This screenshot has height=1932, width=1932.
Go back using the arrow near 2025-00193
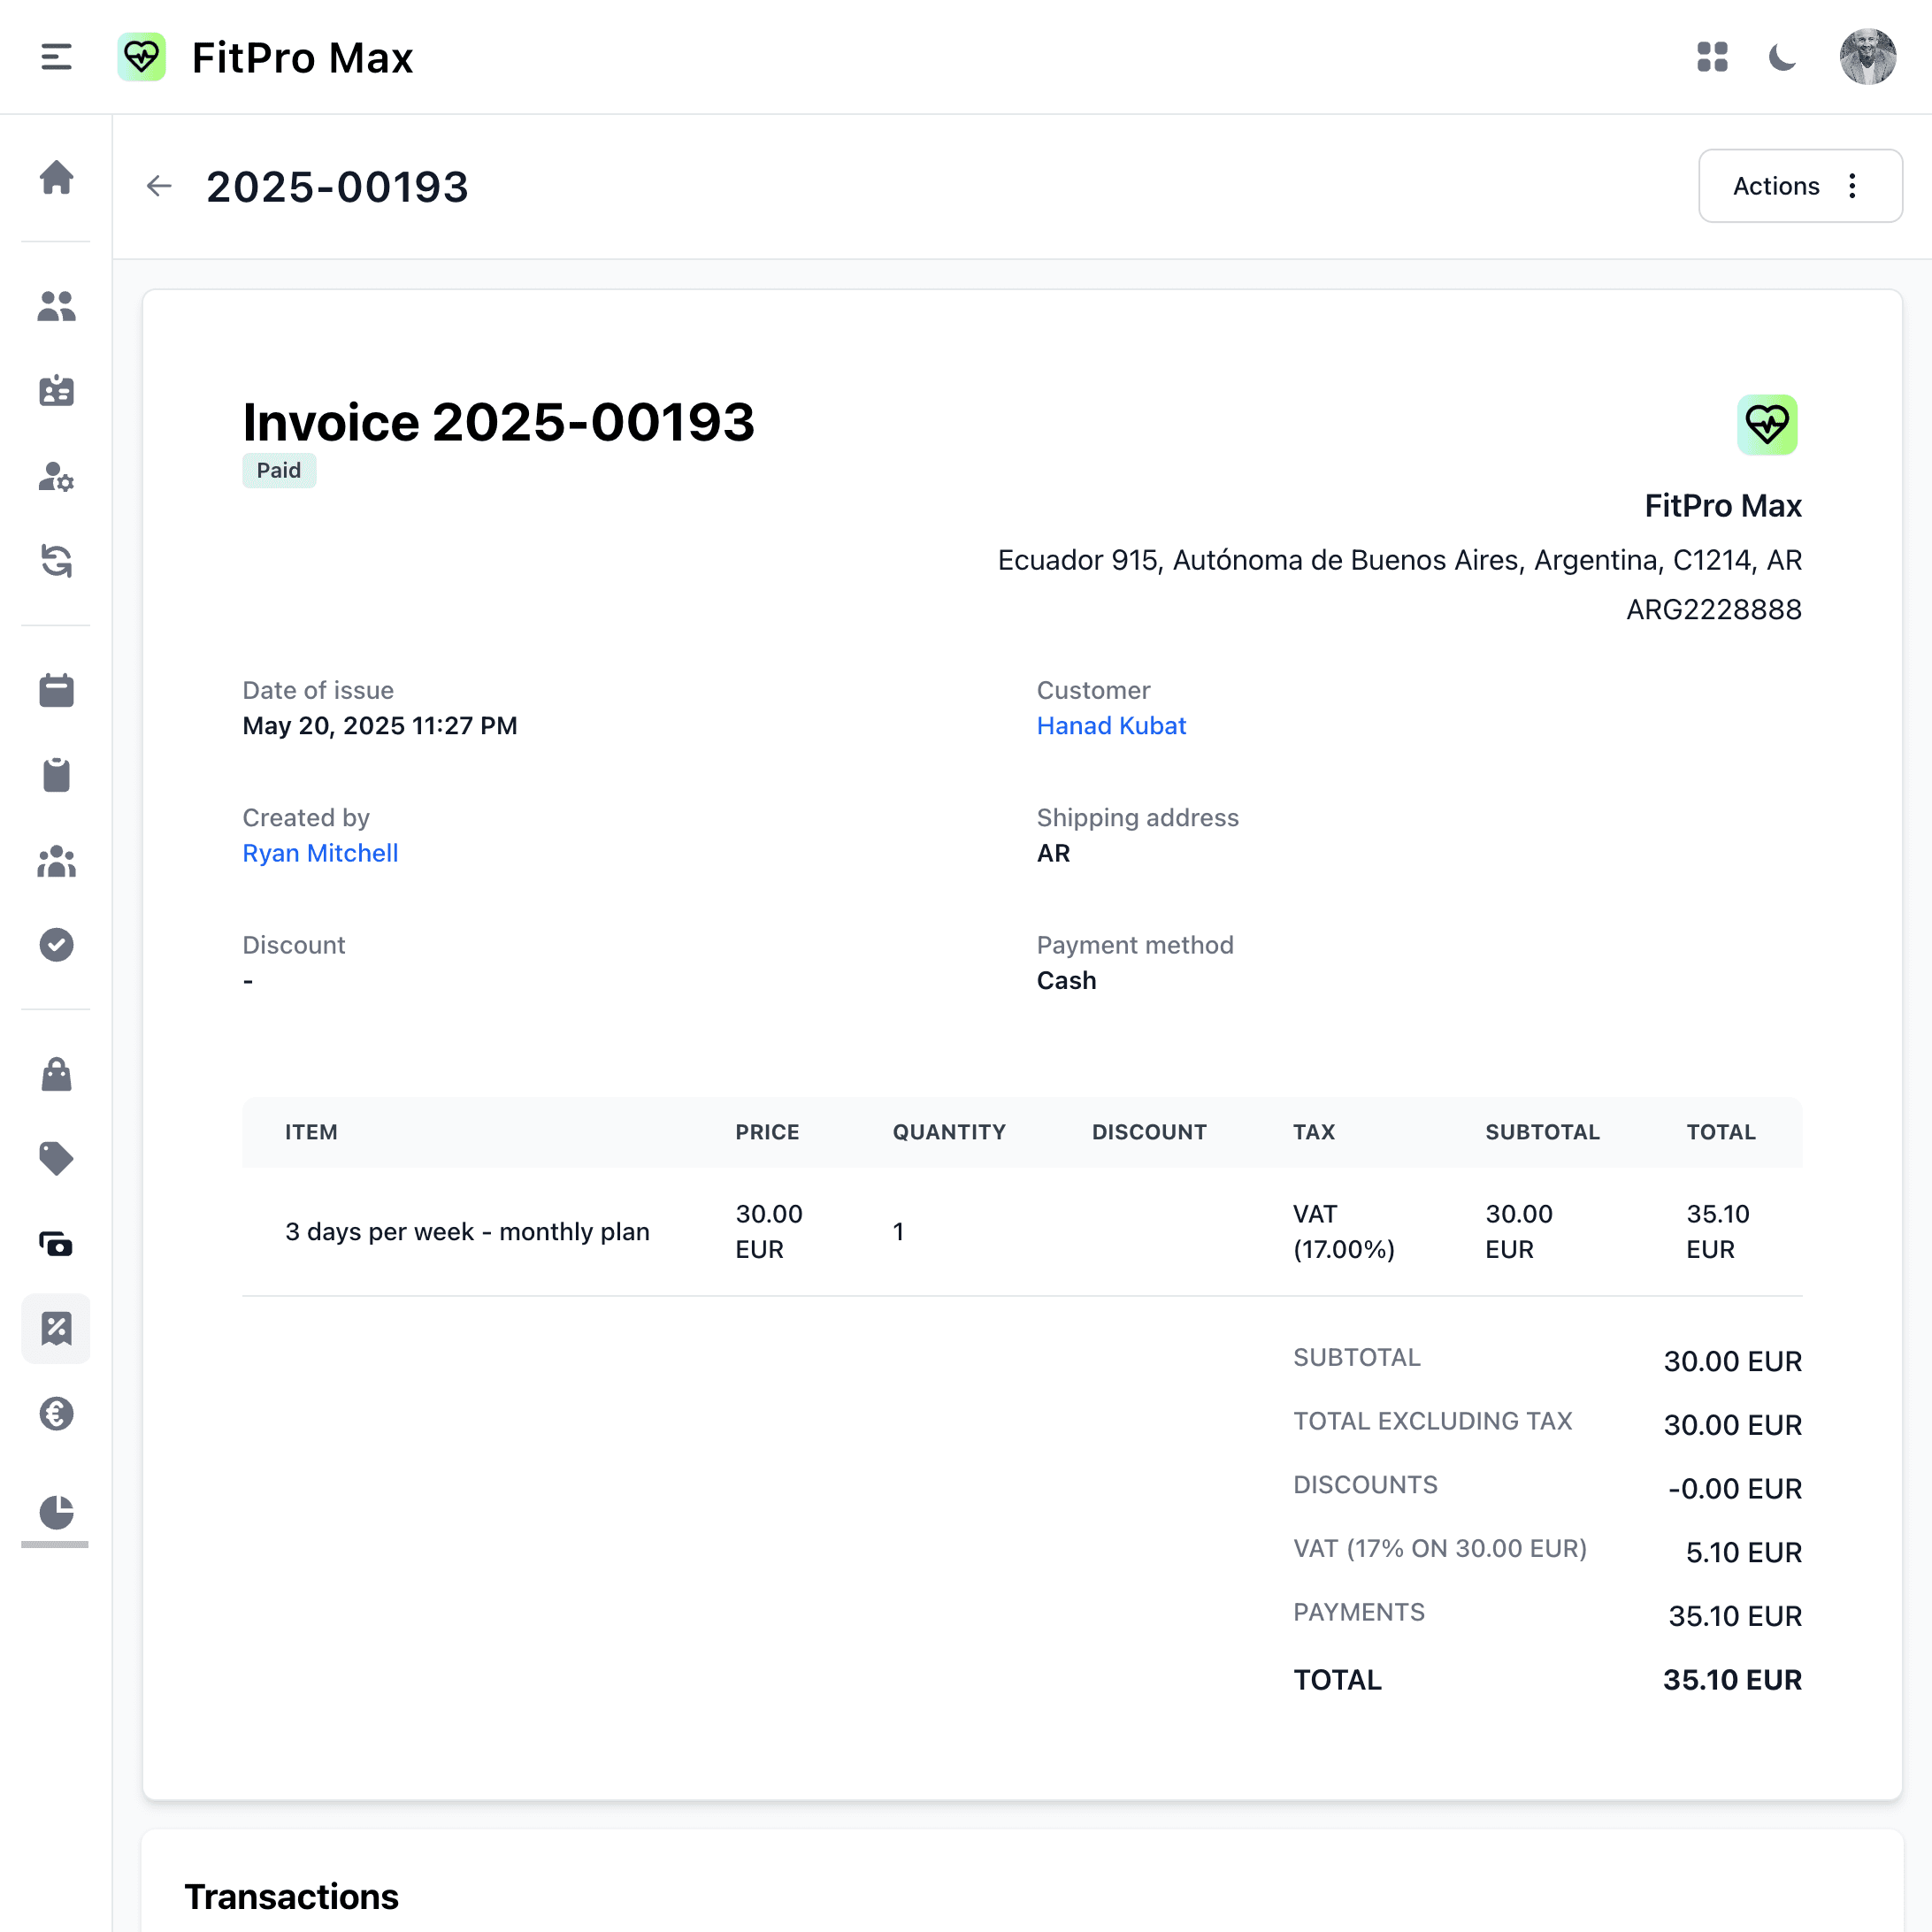pyautogui.click(x=160, y=186)
